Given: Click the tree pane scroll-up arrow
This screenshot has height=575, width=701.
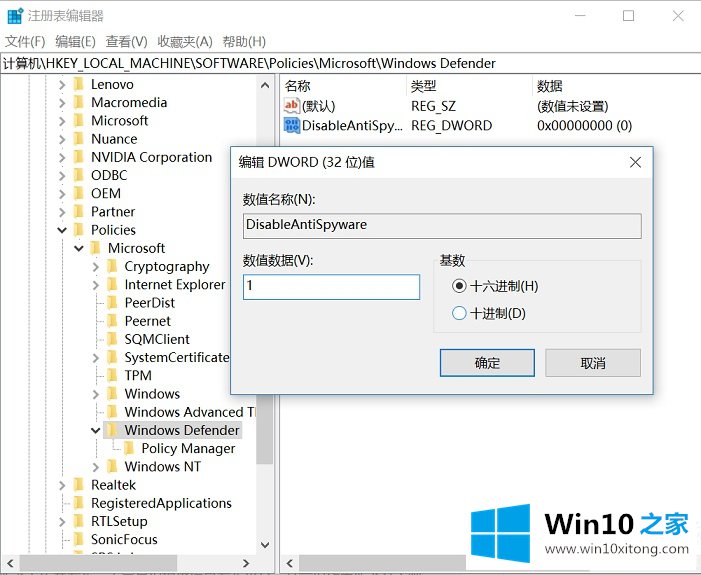Looking at the screenshot, I should coord(265,85).
